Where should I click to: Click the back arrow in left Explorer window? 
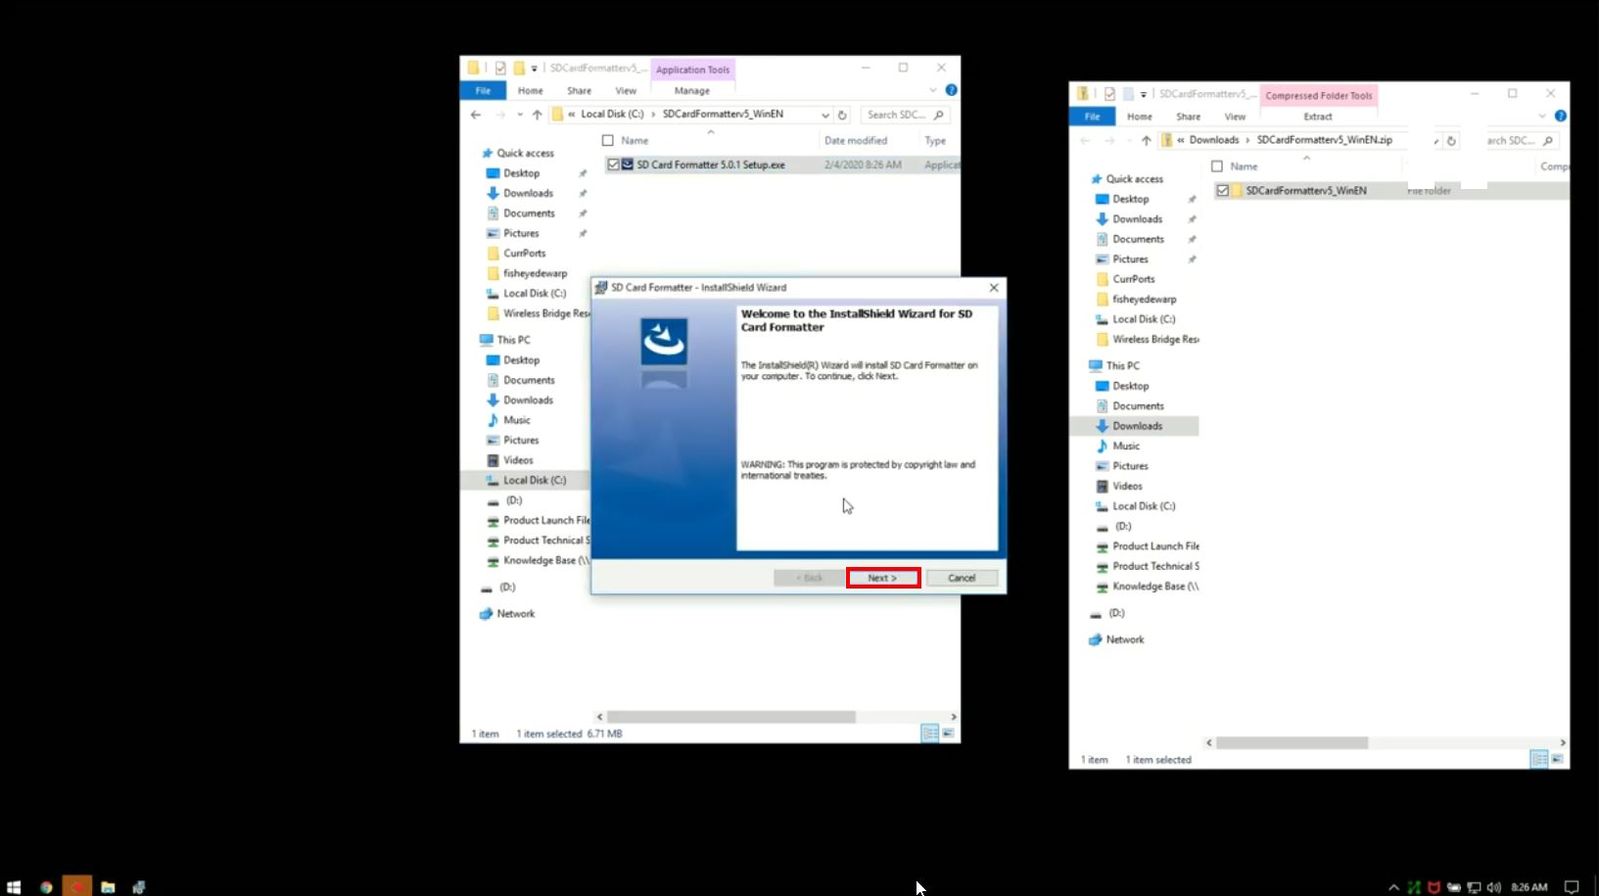pos(476,115)
